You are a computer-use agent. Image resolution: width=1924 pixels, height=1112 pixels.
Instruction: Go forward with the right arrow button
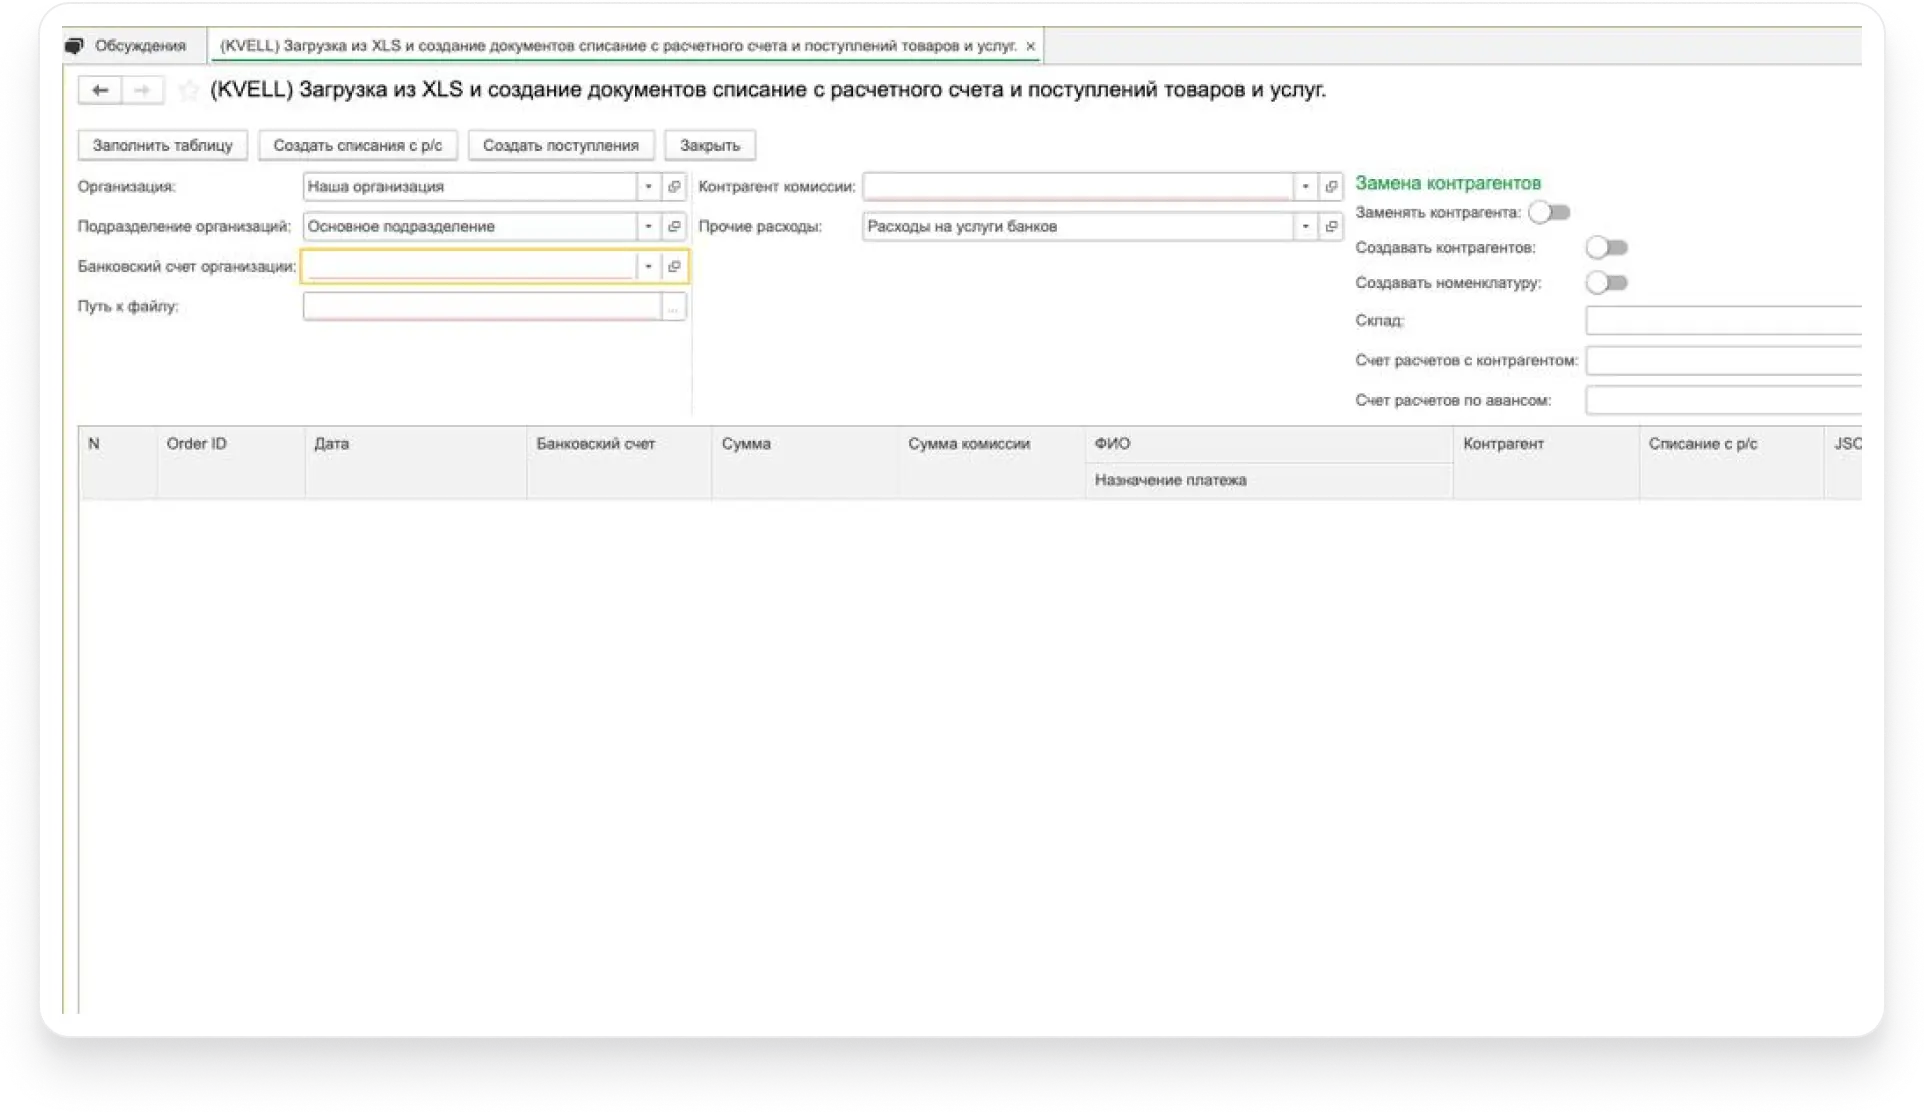click(x=143, y=90)
